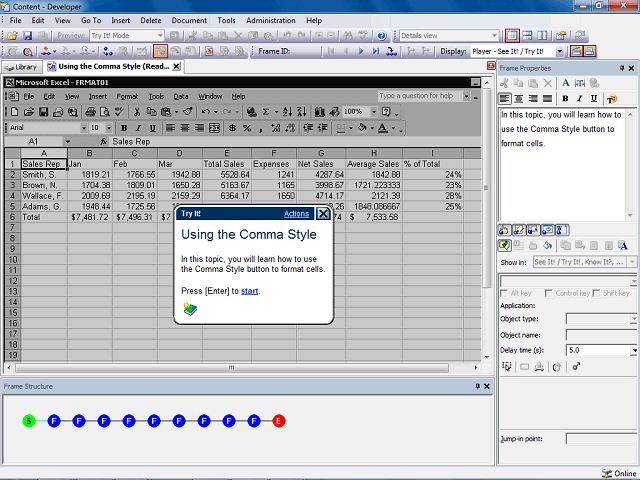Close the Try It! bubble with X
Screen dimensions: 640x480
(323, 213)
